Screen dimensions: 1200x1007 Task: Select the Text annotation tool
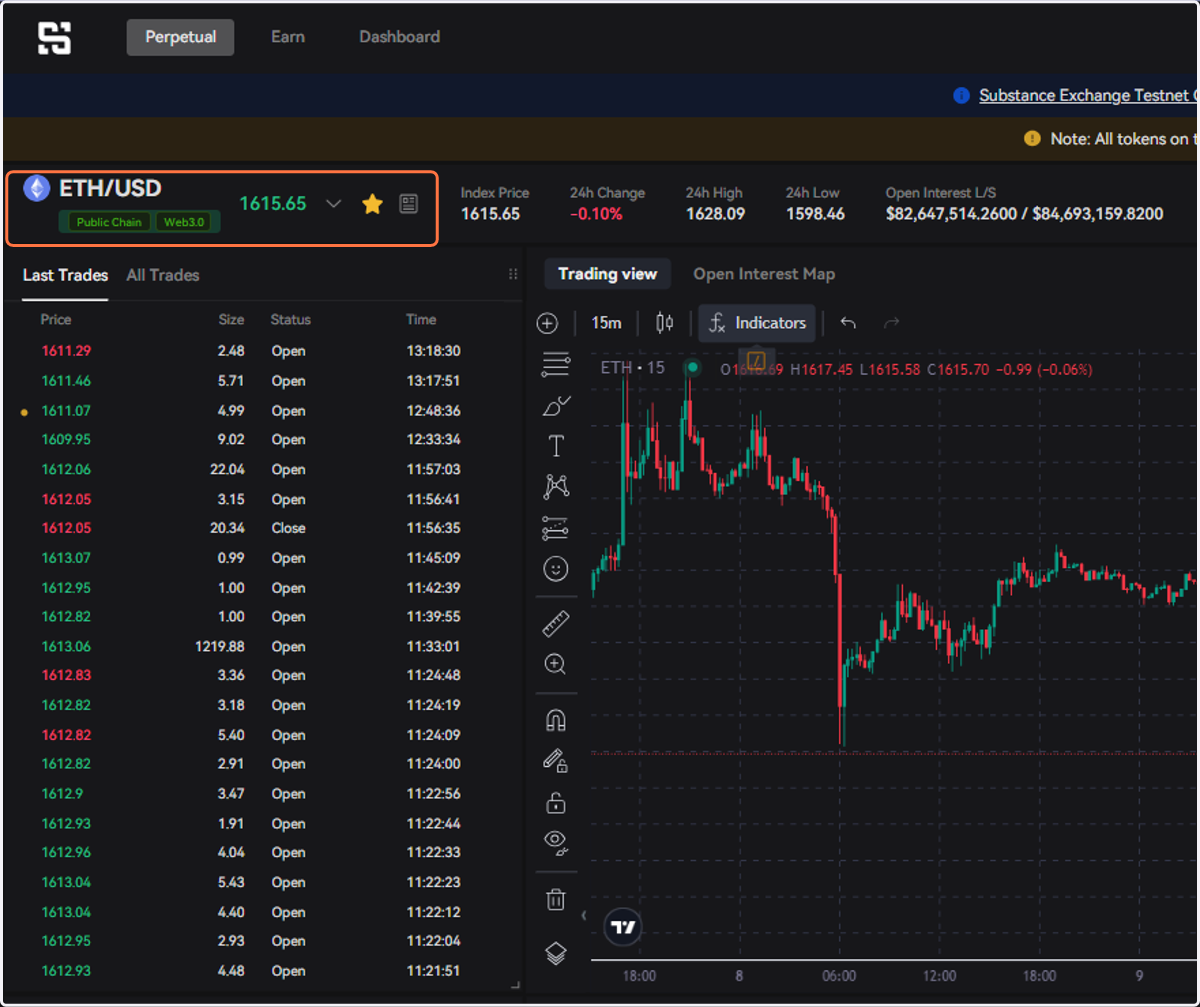[555, 446]
